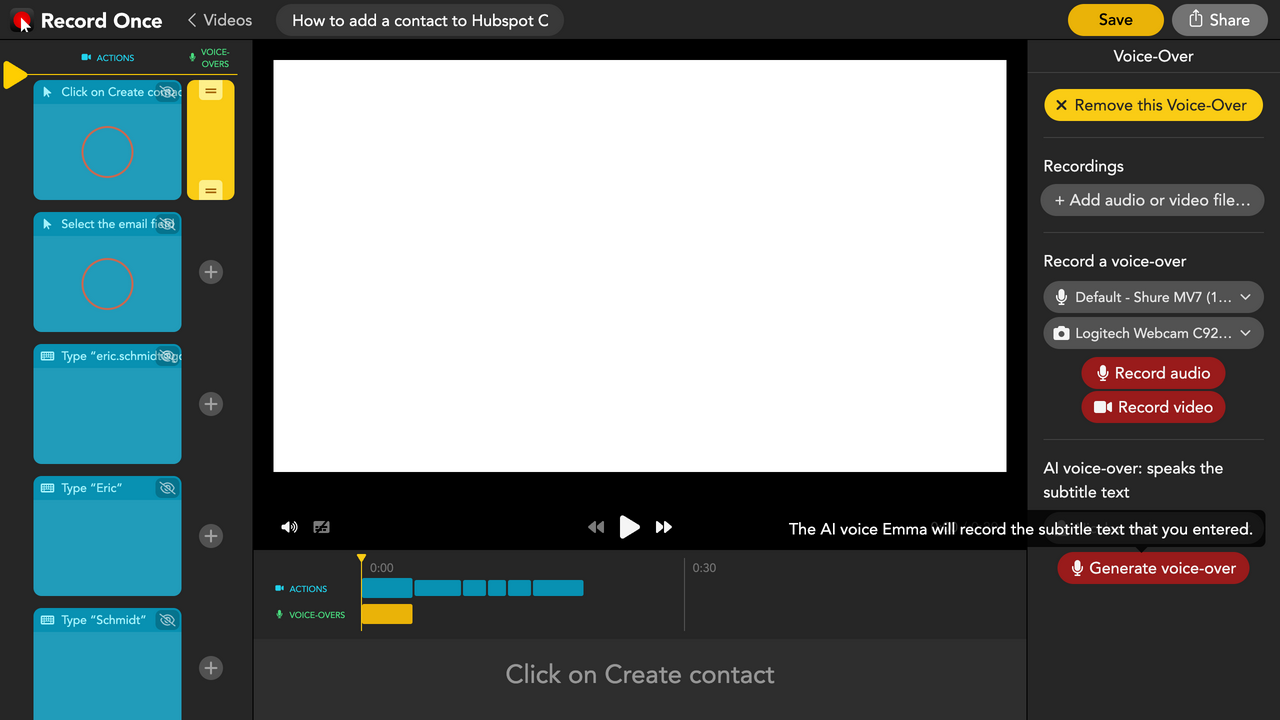Click the fast-forward playback icon
Image resolution: width=1280 pixels, height=720 pixels.
pos(664,527)
